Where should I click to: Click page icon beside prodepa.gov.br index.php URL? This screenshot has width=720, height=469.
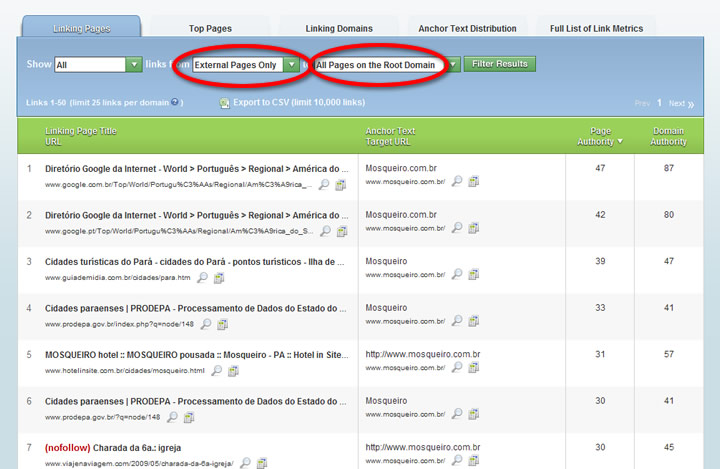pyautogui.click(x=222, y=324)
